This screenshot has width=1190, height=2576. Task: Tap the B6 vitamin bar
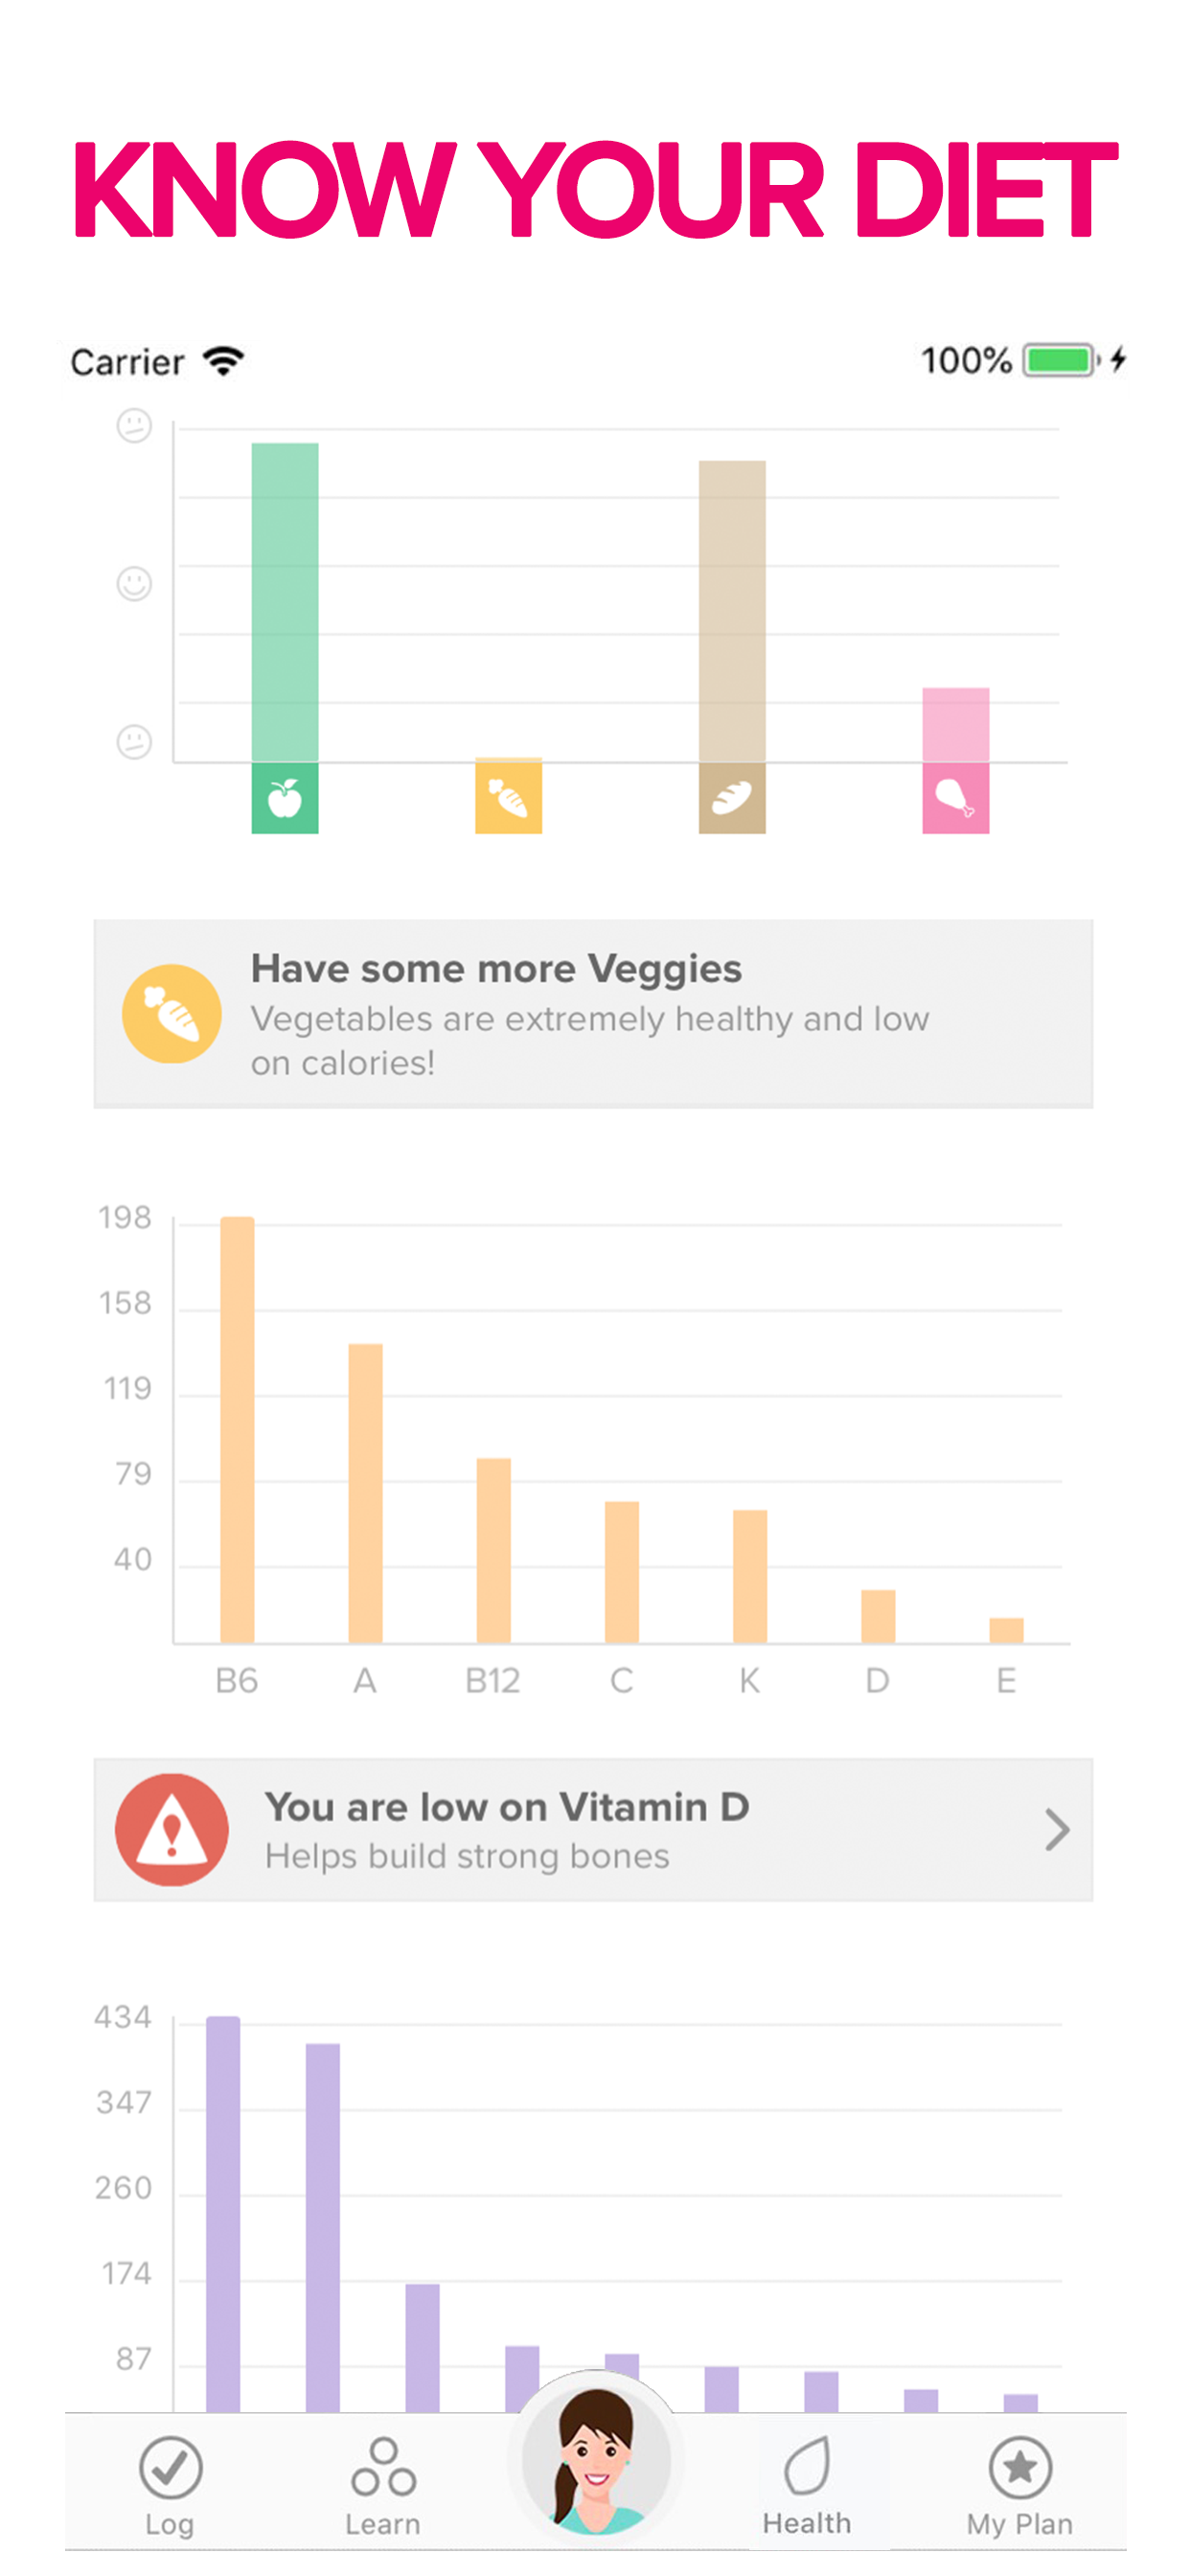coord(237,1430)
